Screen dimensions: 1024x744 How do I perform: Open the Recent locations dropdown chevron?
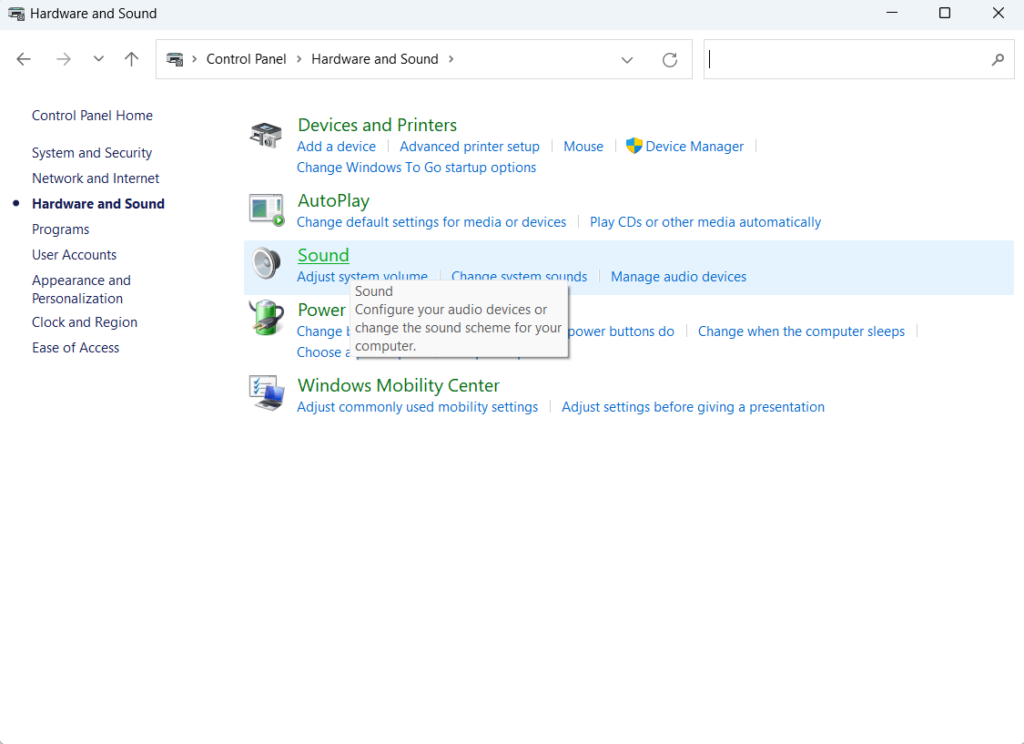click(x=98, y=59)
